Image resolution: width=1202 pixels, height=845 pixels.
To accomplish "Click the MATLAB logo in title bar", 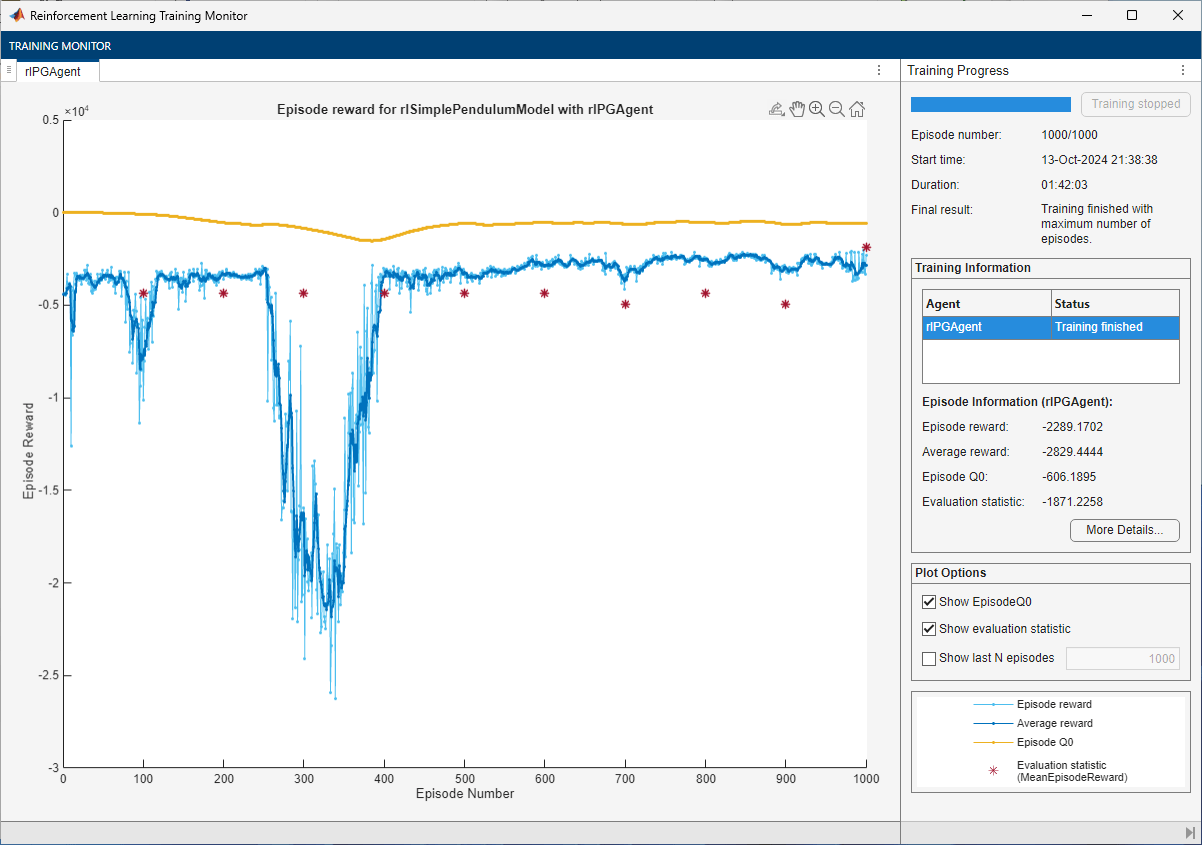I will coord(17,16).
